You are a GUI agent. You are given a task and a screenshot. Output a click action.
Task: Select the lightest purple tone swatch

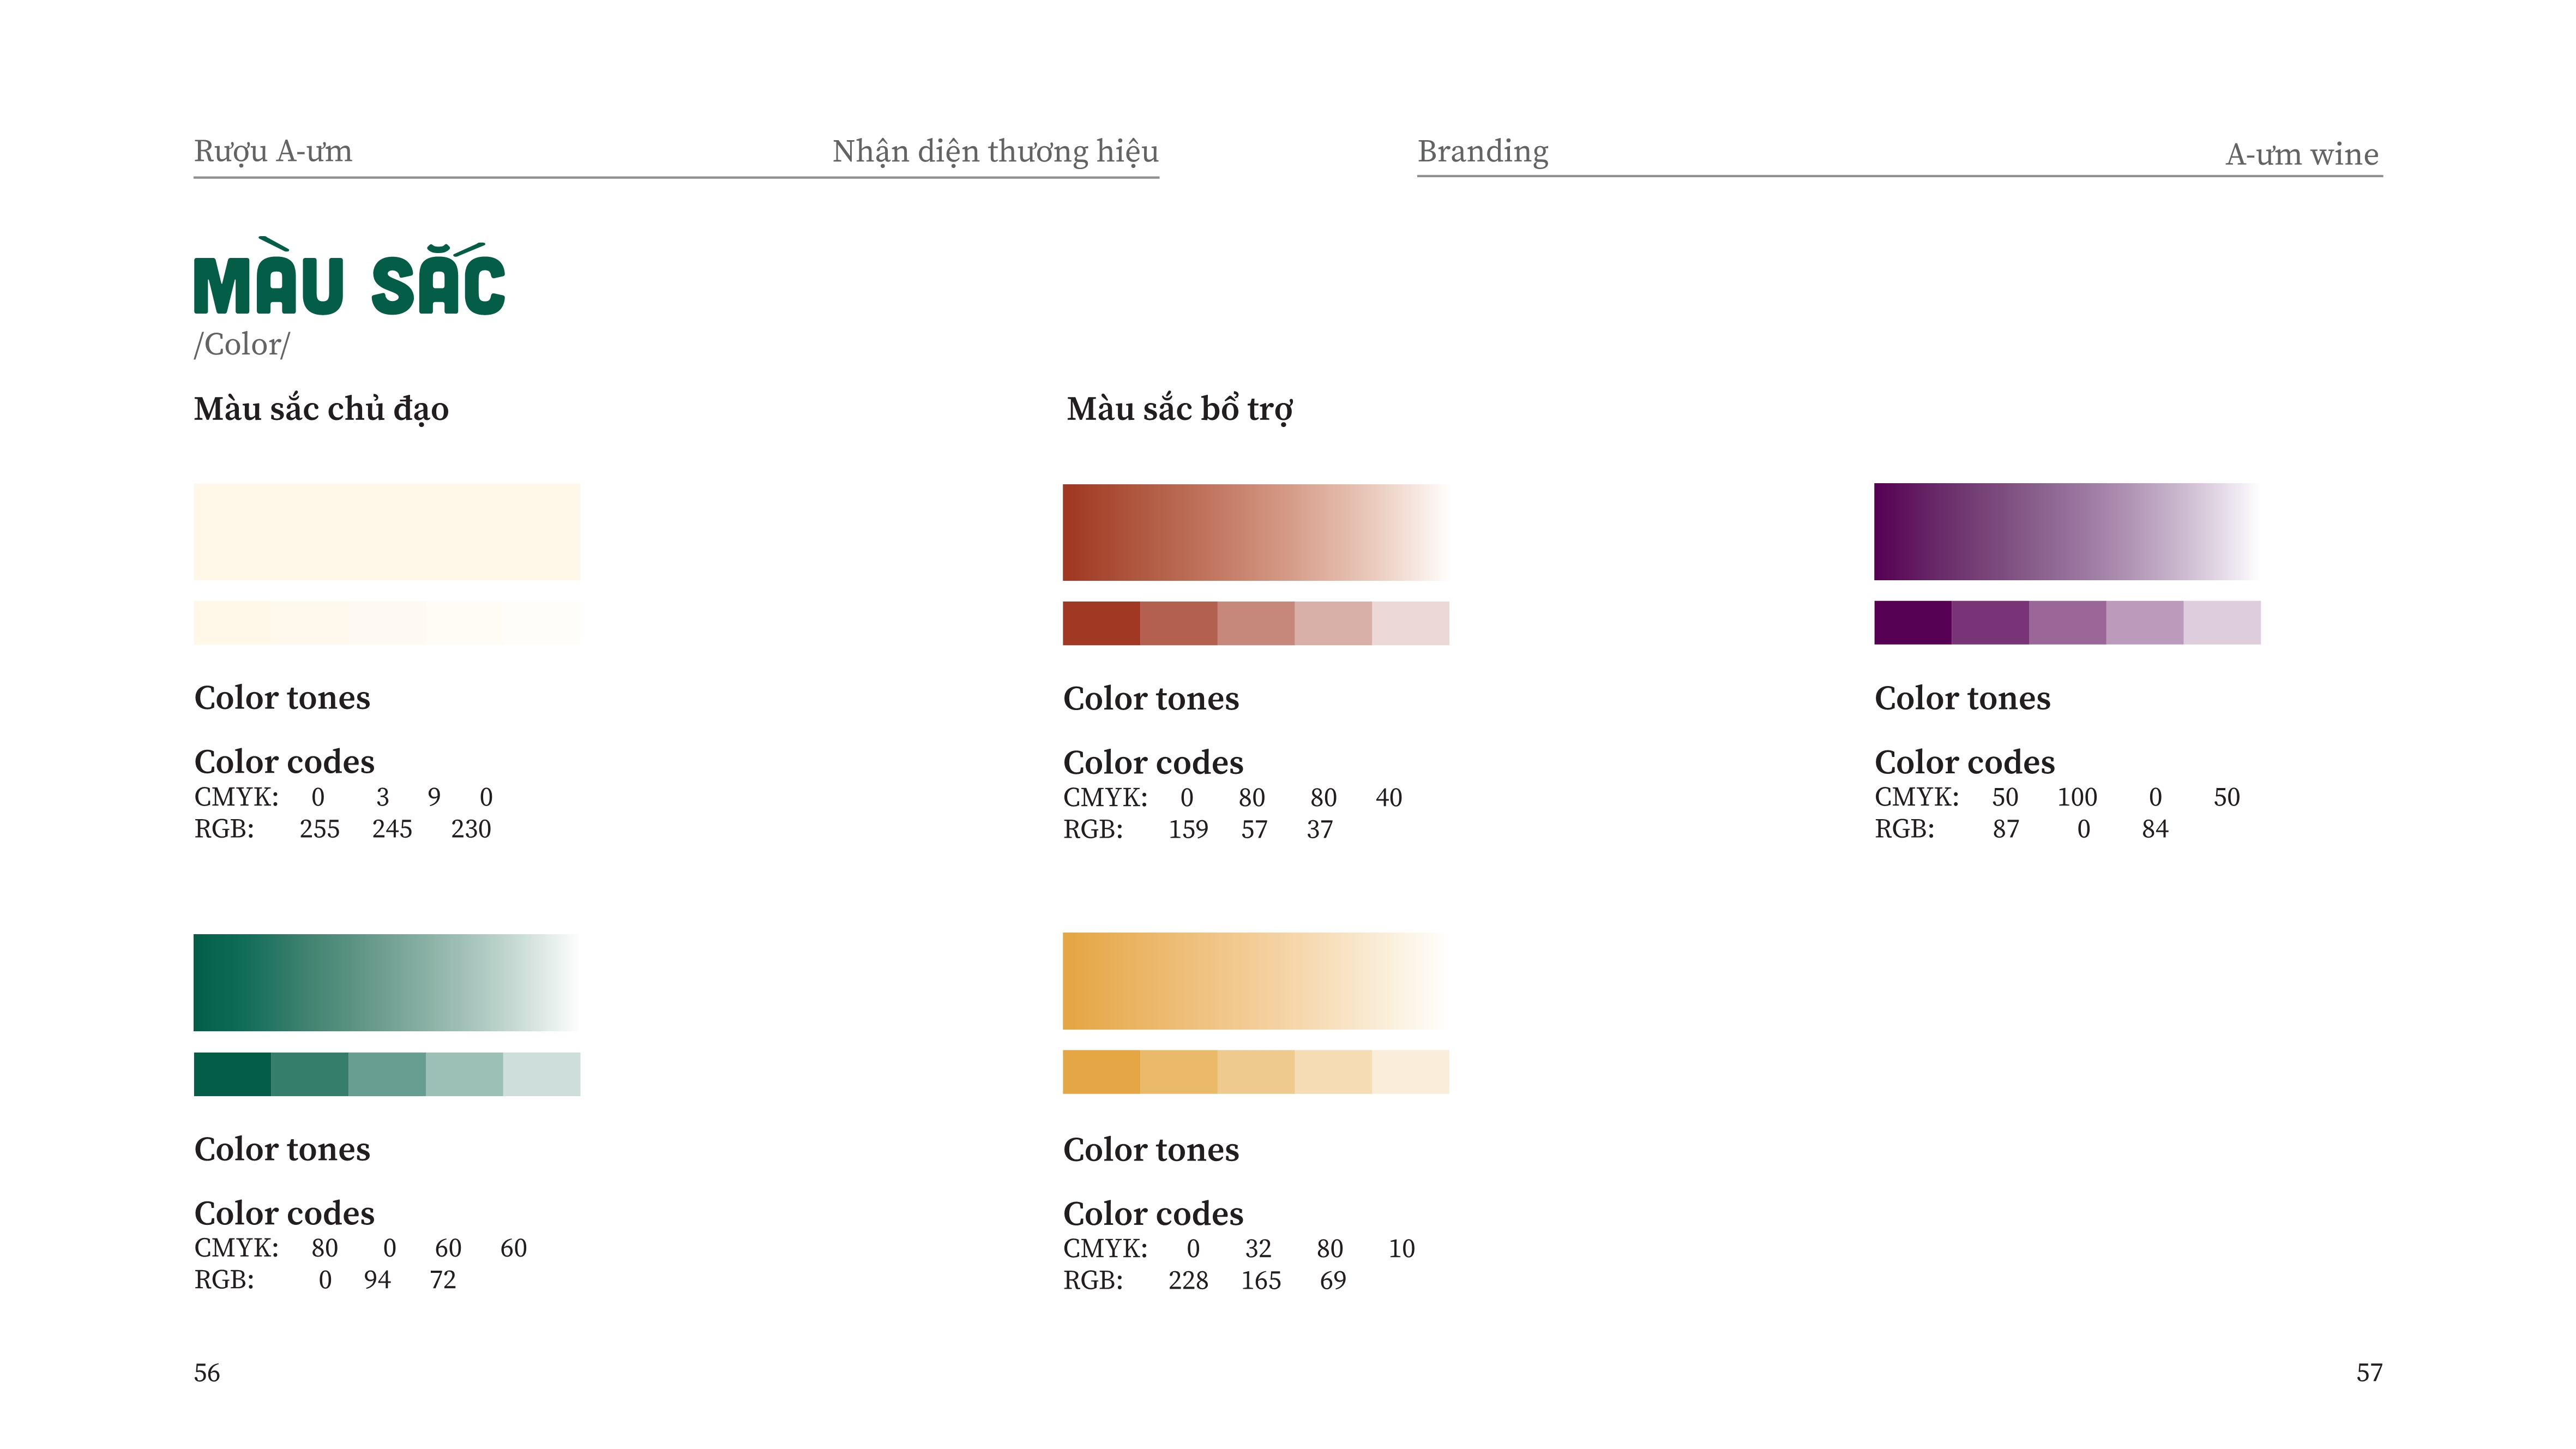[x=2222, y=622]
